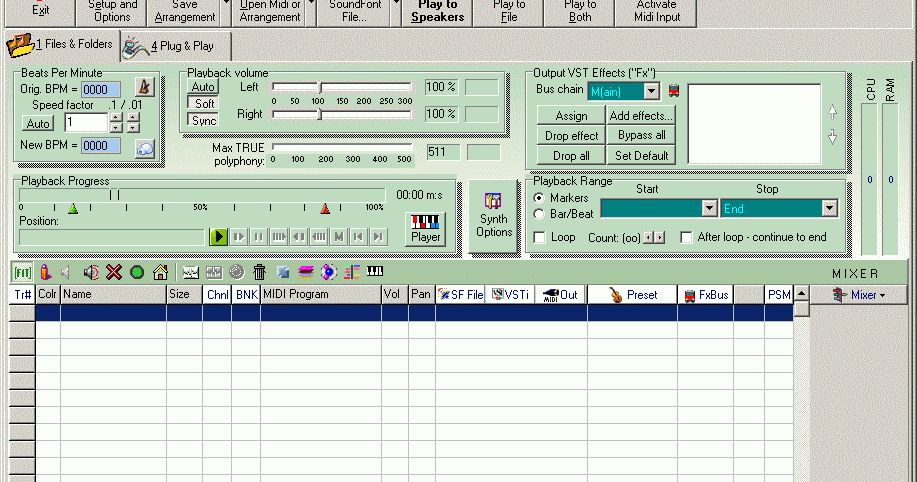Click the metronome icon next to Orig. BPM
The image size is (917, 482).
[x=144, y=87]
